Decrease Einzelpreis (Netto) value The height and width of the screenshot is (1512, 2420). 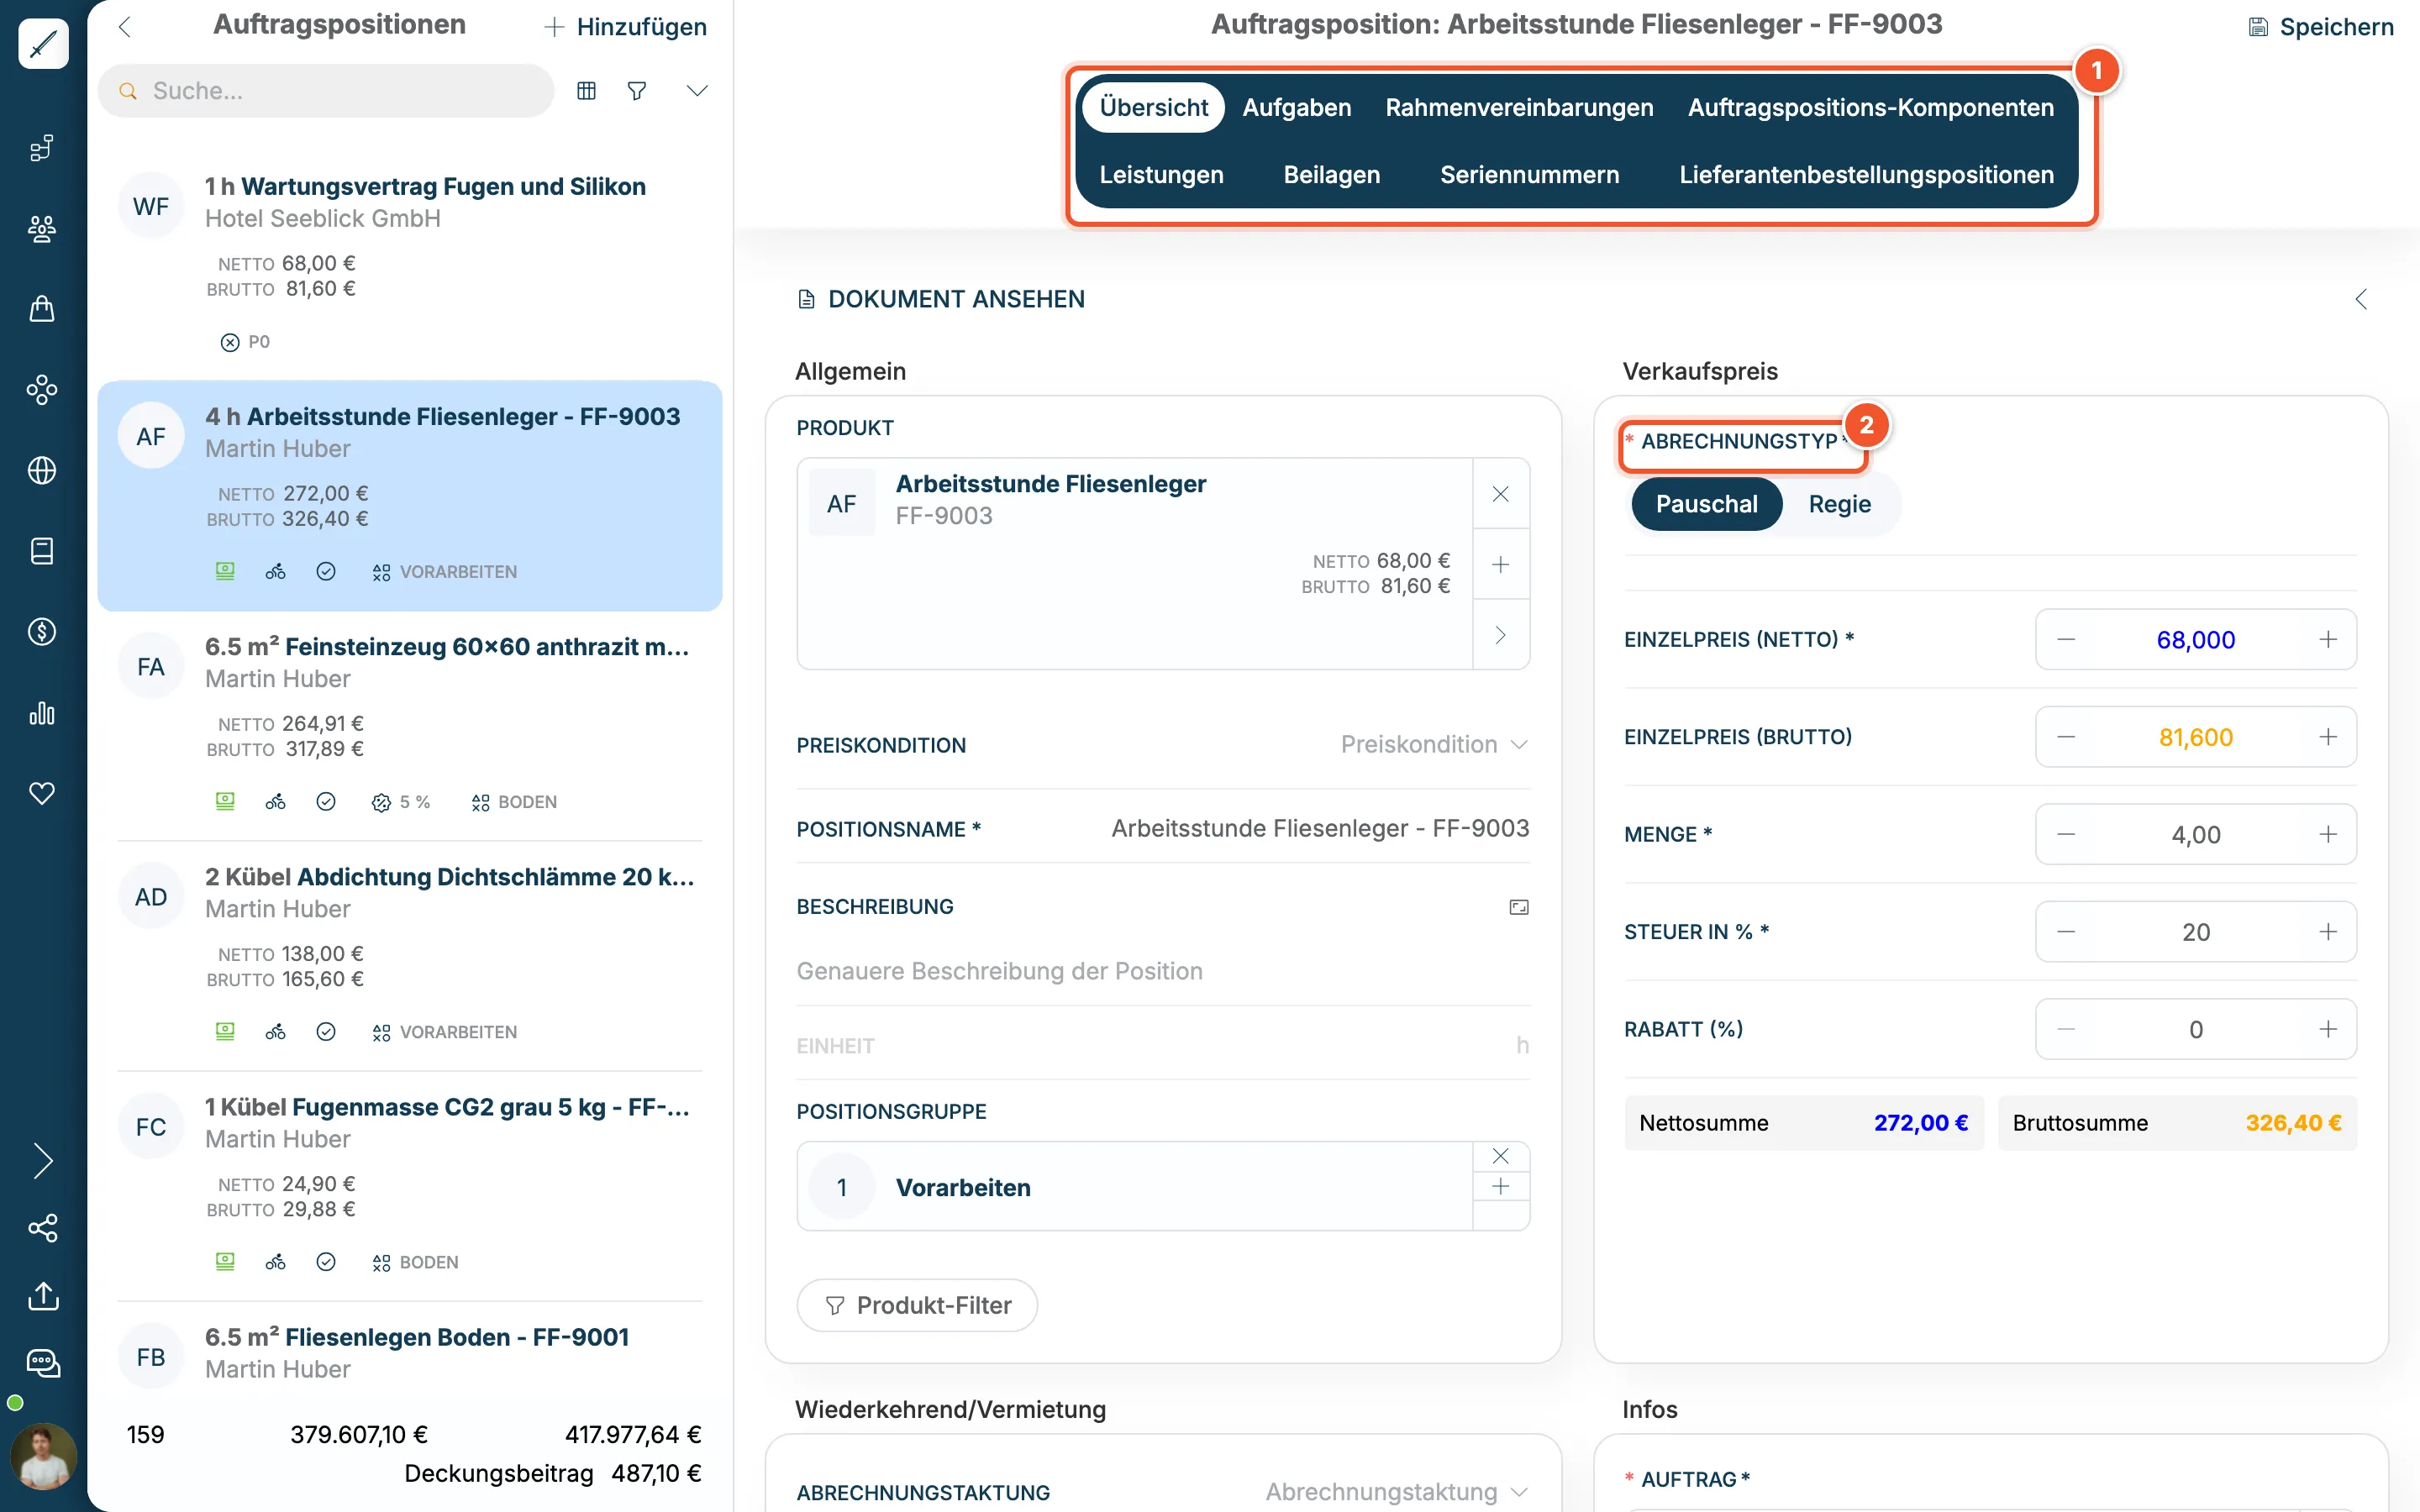pyautogui.click(x=2066, y=640)
